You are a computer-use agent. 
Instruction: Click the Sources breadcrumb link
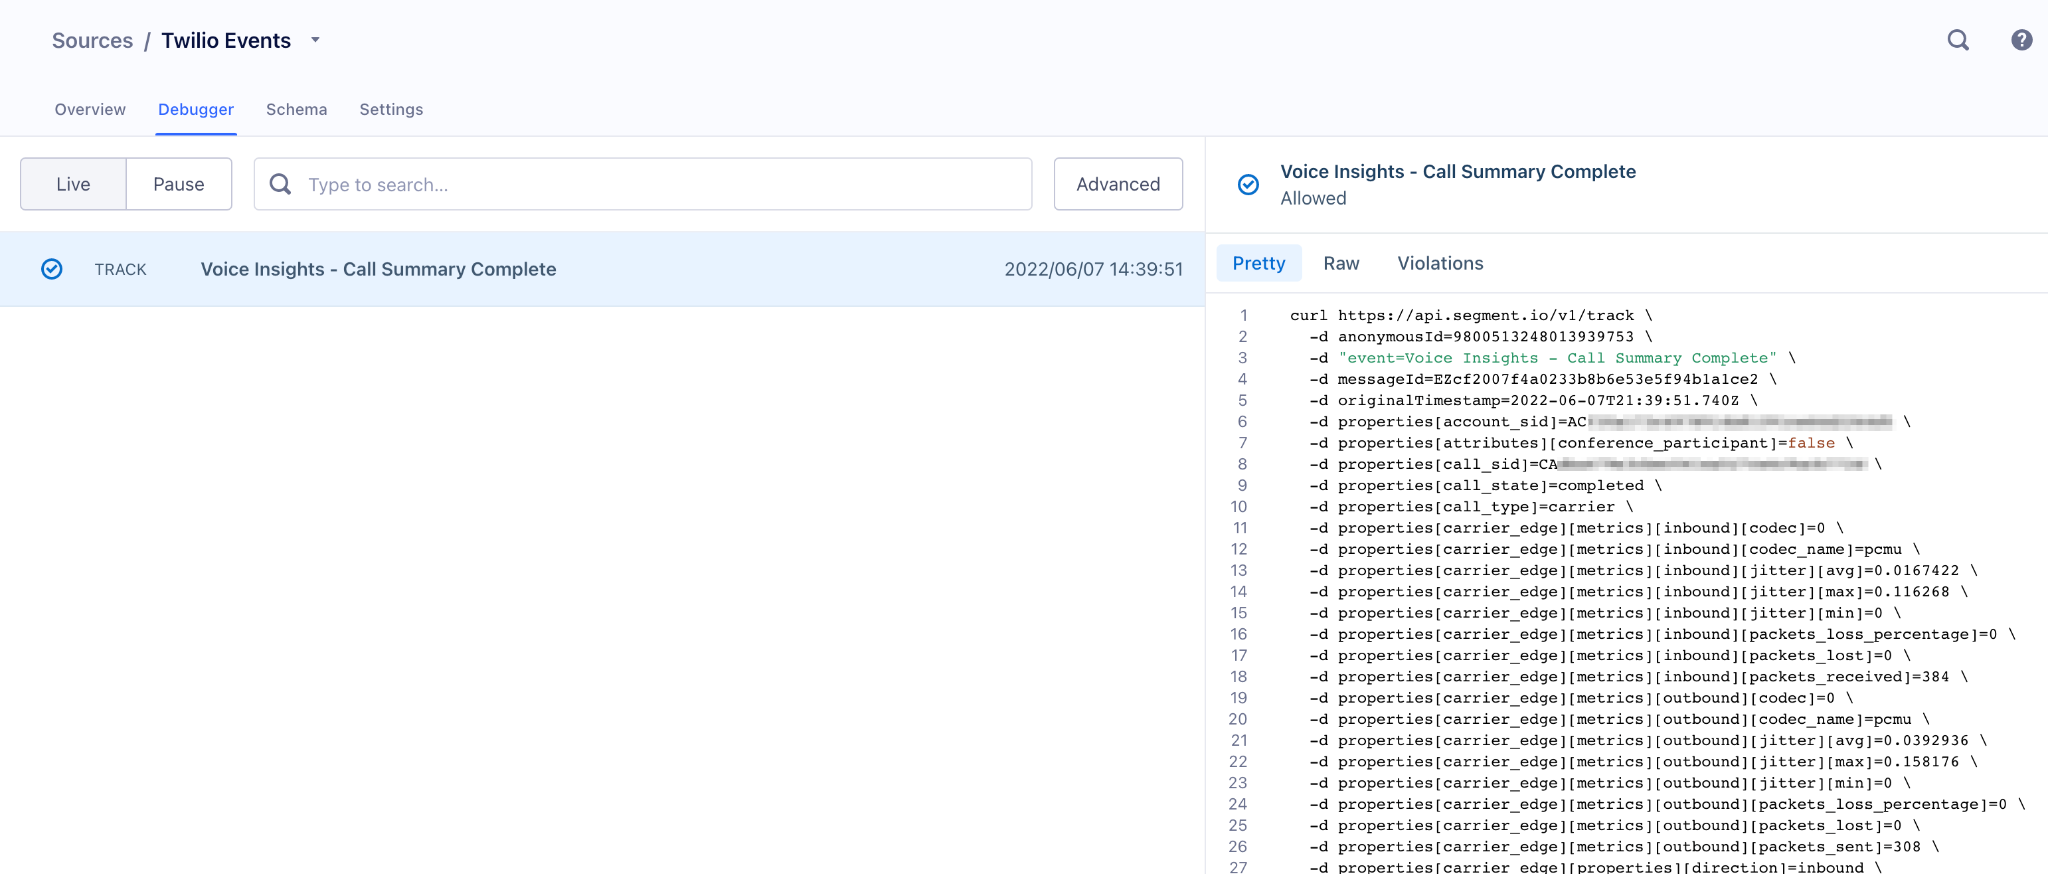92,41
